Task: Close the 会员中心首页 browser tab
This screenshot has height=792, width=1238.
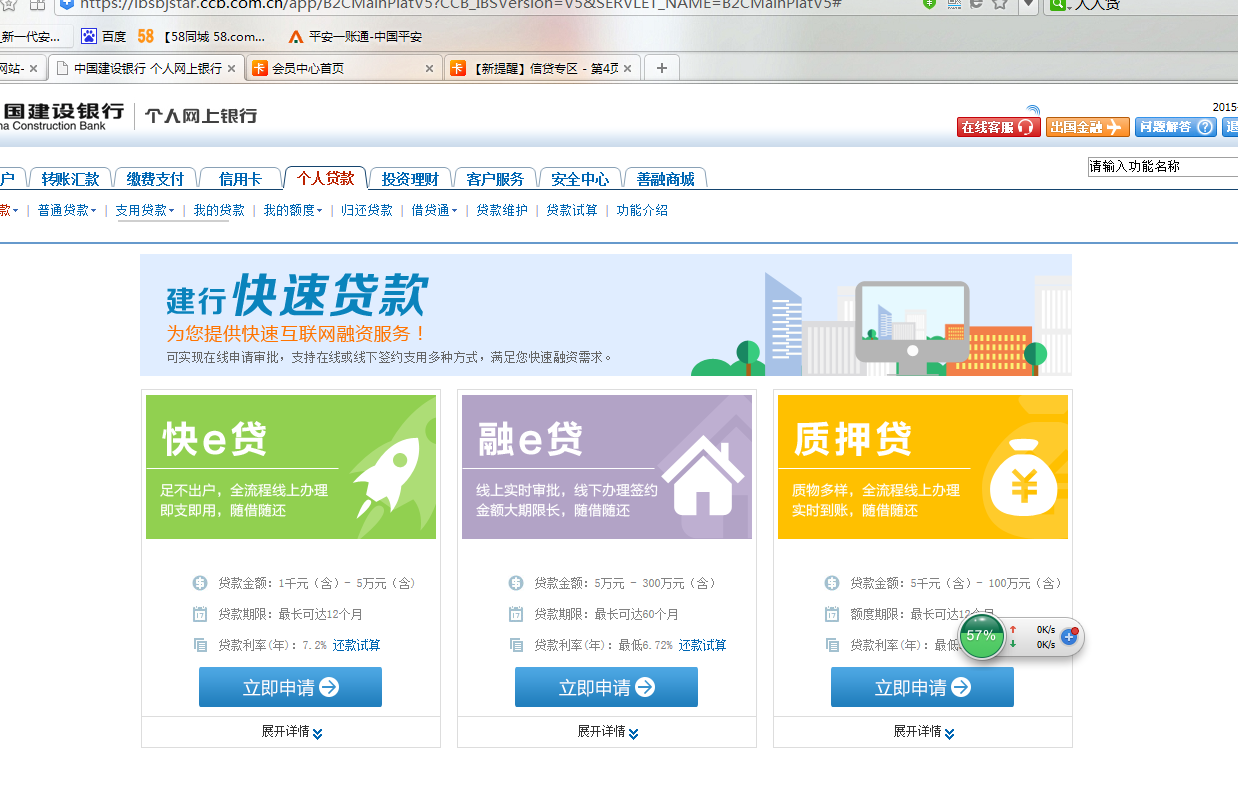Action: pos(430,69)
